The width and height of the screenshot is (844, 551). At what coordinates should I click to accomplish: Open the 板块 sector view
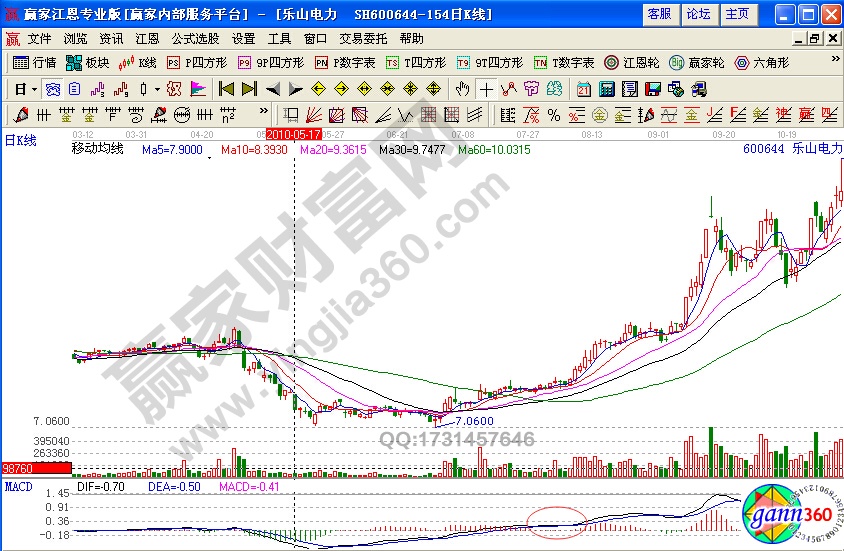[87, 63]
